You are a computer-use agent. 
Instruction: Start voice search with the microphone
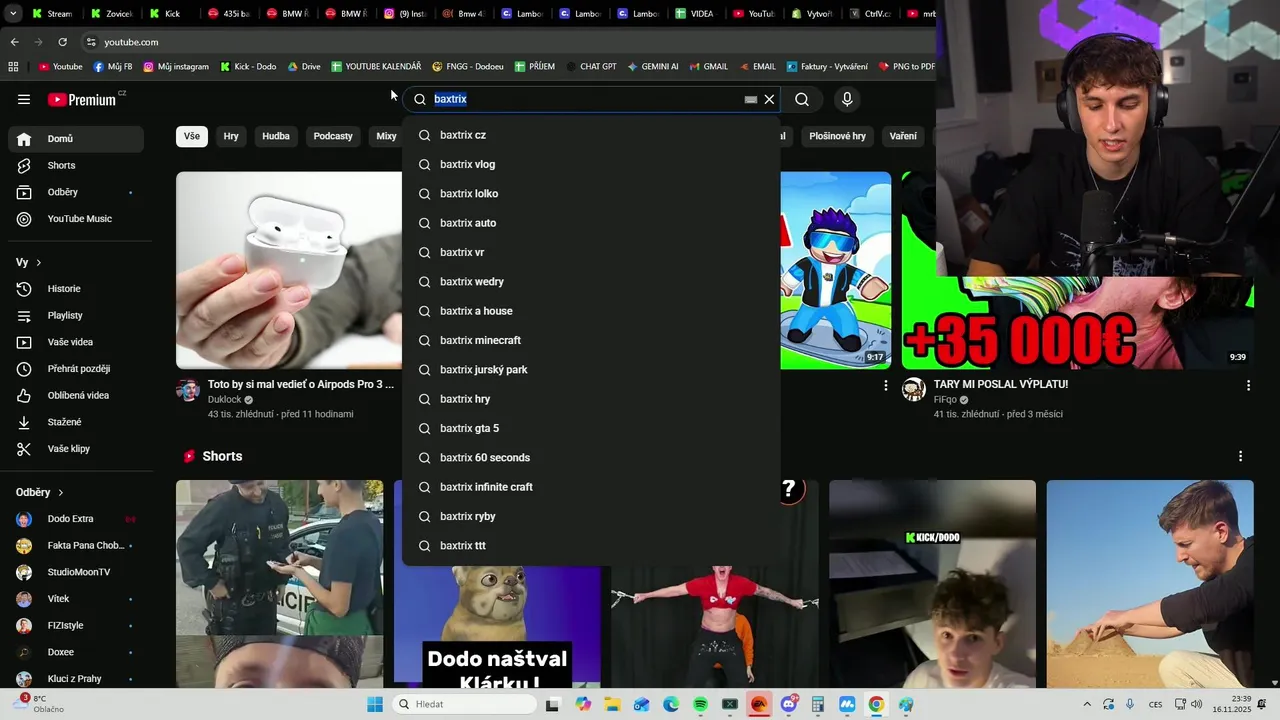click(x=847, y=99)
